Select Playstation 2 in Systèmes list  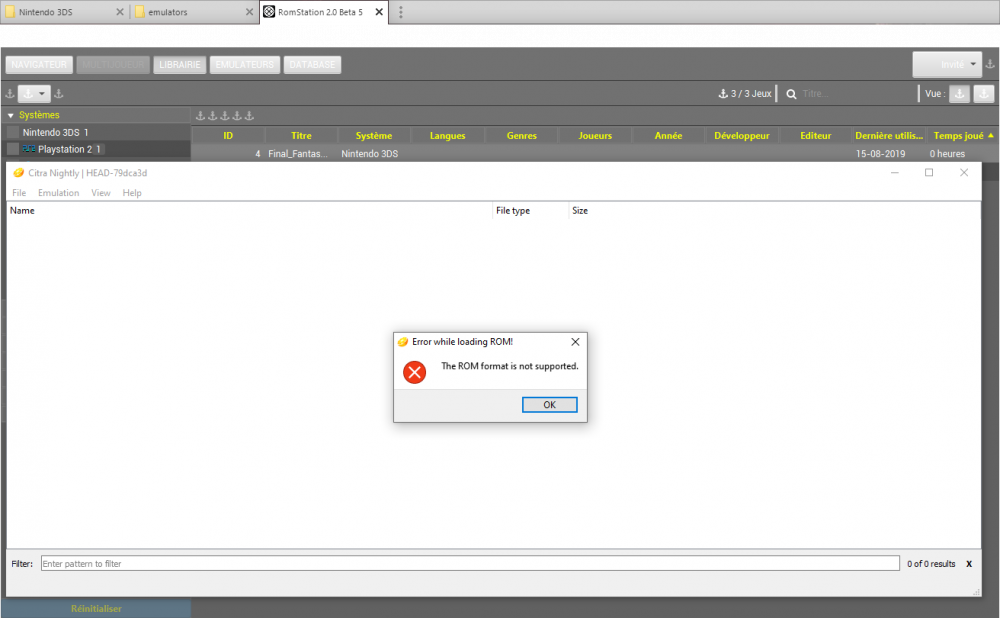pyautogui.click(x=64, y=149)
